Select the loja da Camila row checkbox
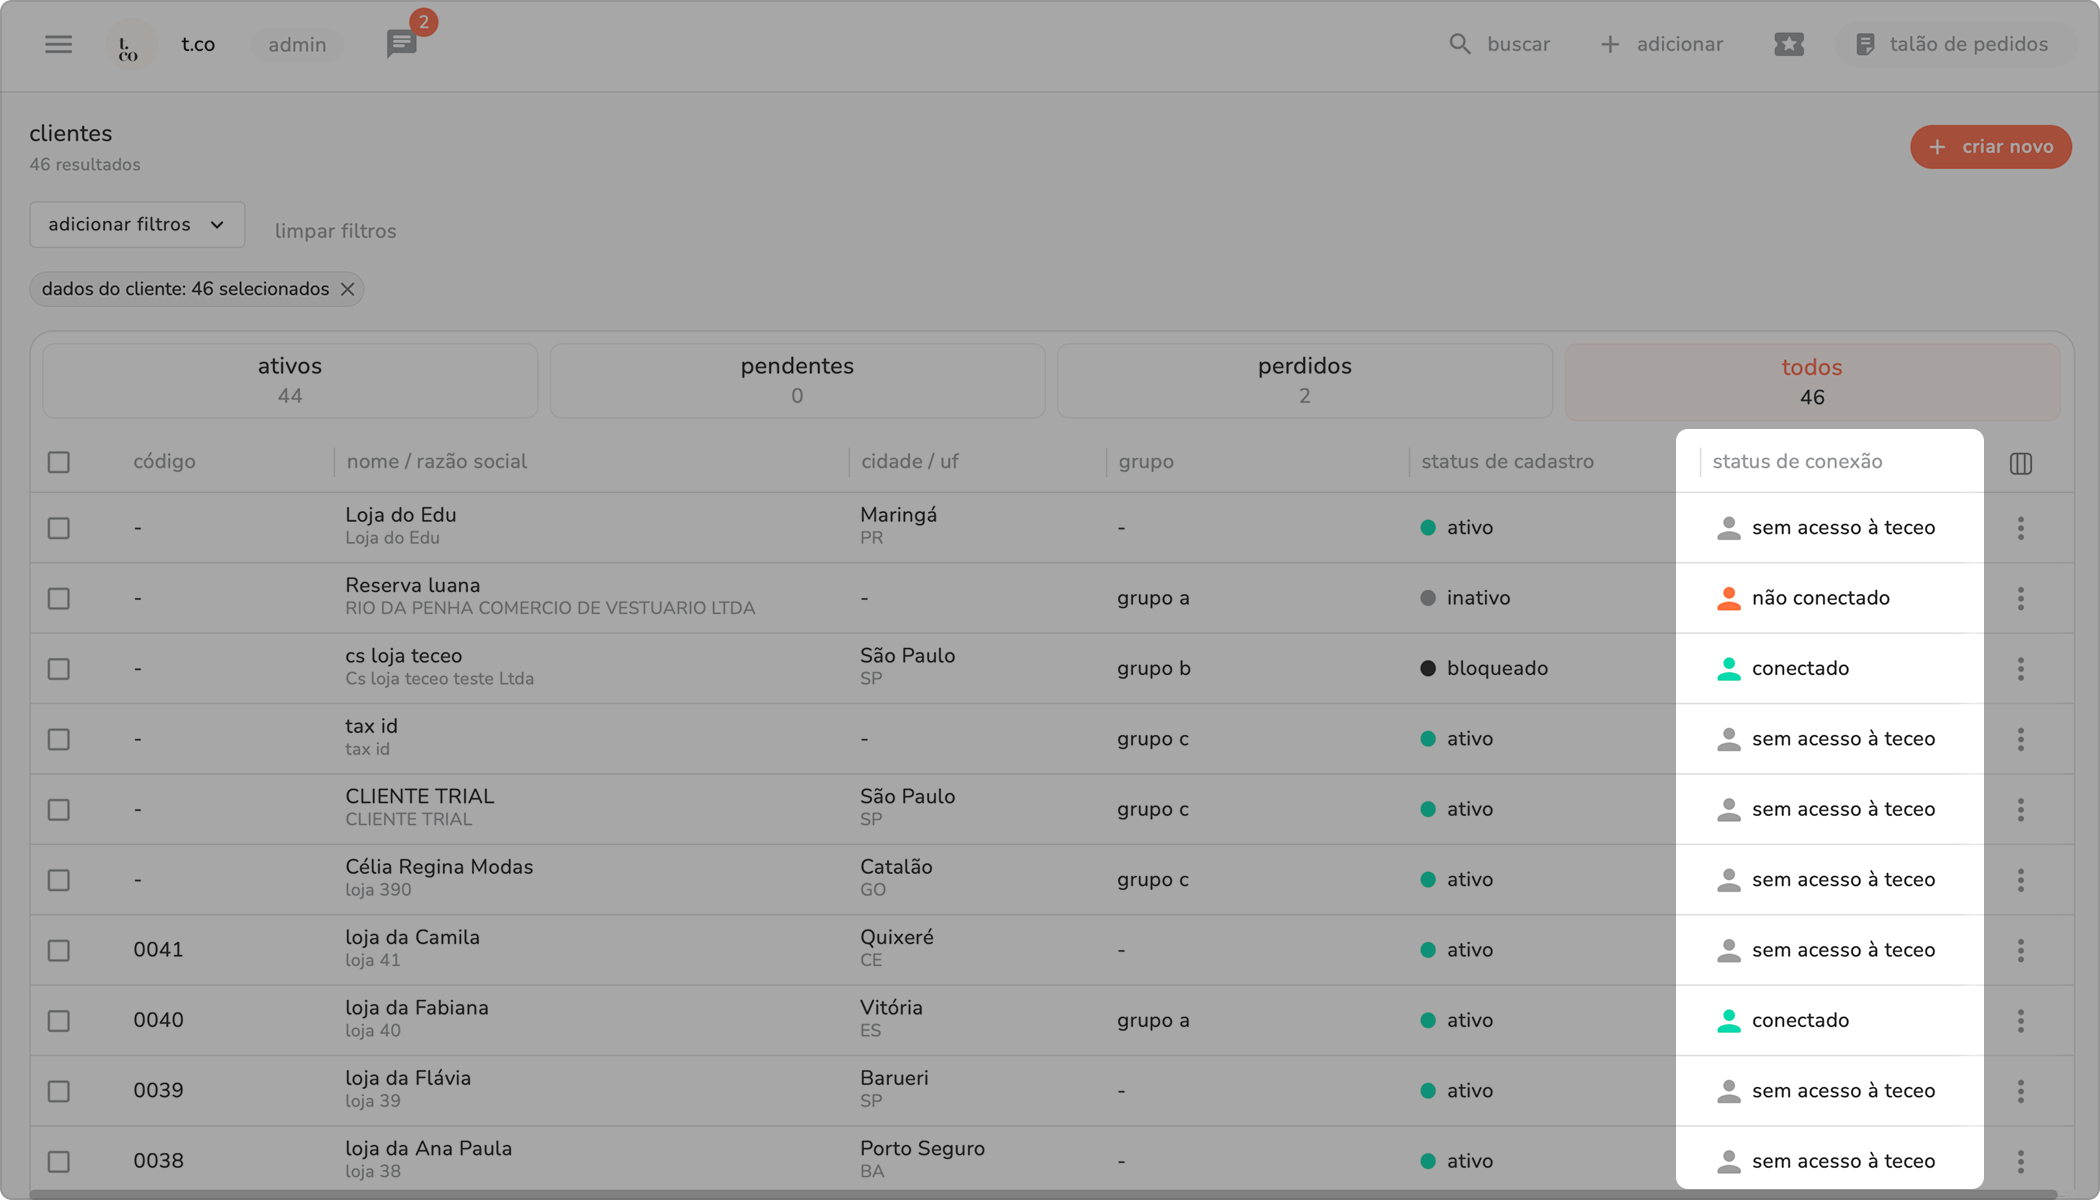Screen dimensions: 2100x1200 pyautogui.click(x=59, y=950)
